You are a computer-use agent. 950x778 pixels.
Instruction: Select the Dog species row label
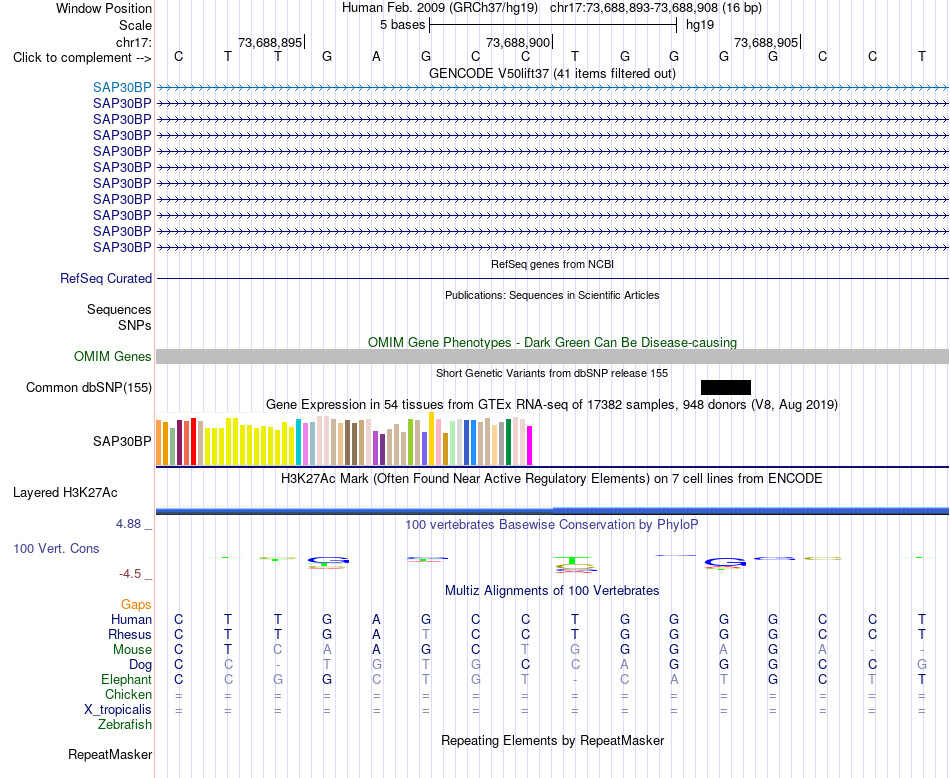pyautogui.click(x=140, y=665)
